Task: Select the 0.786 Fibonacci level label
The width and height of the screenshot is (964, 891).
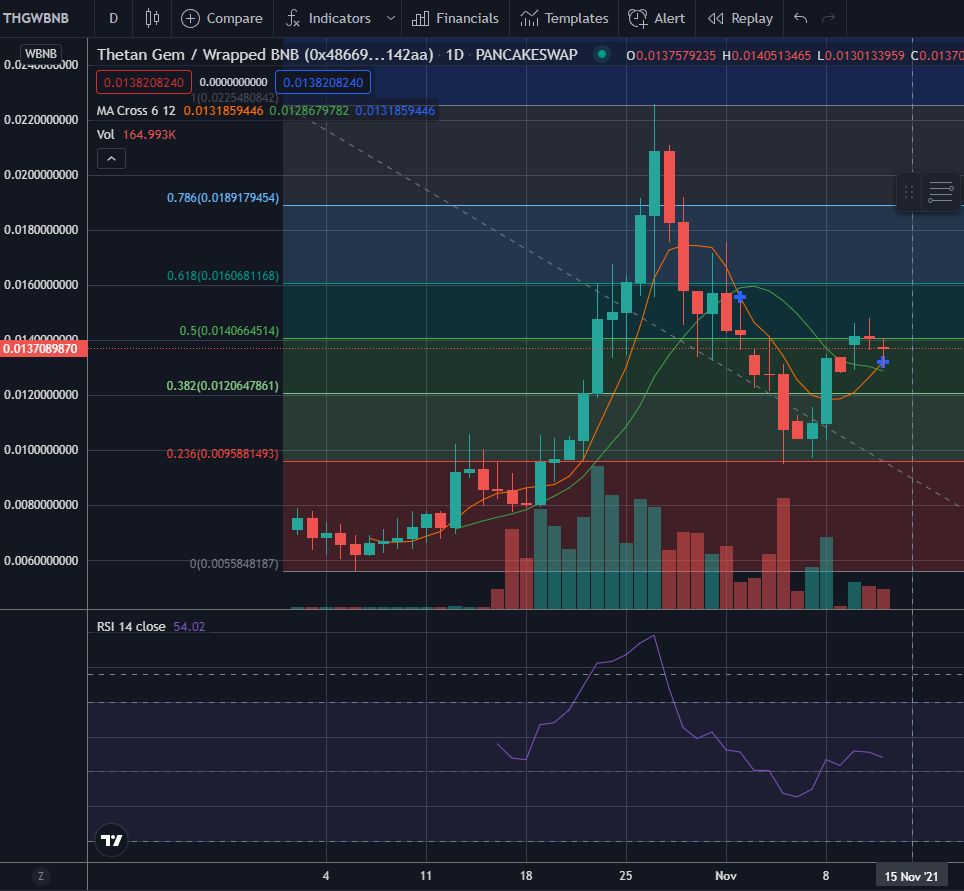Action: (223, 198)
